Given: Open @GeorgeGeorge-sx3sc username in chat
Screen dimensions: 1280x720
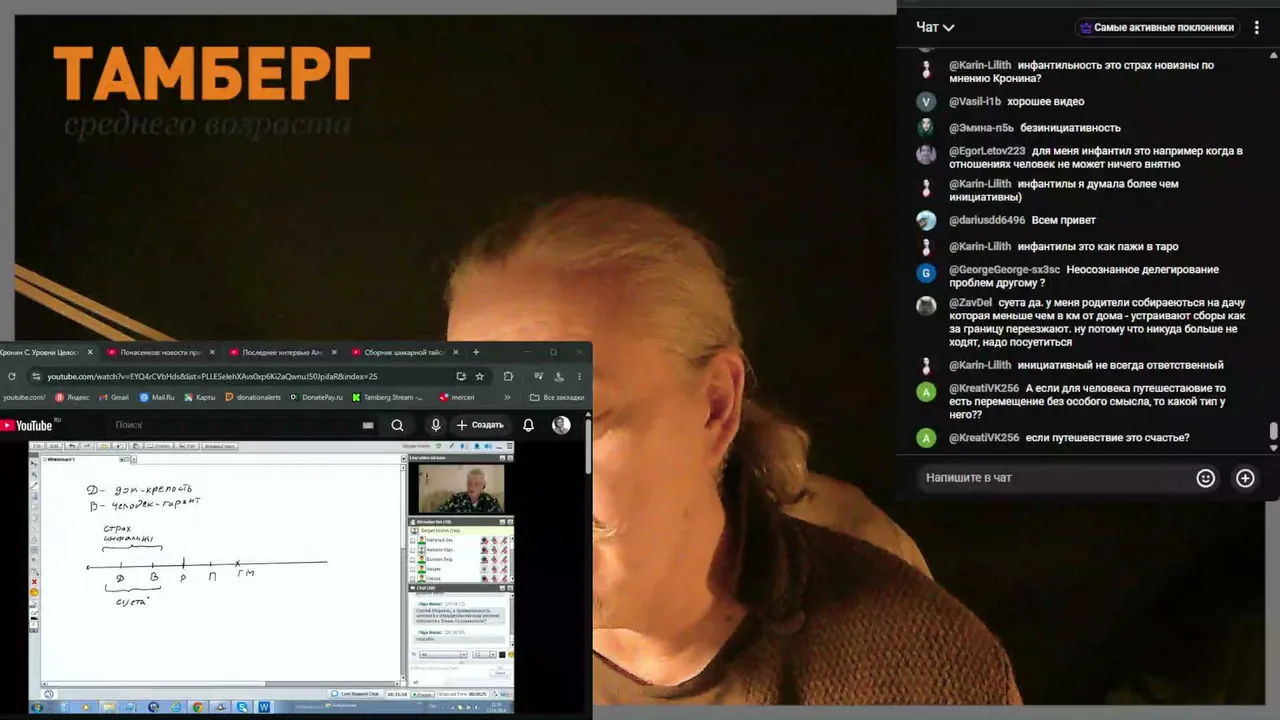Looking at the screenshot, I should 1004,270.
